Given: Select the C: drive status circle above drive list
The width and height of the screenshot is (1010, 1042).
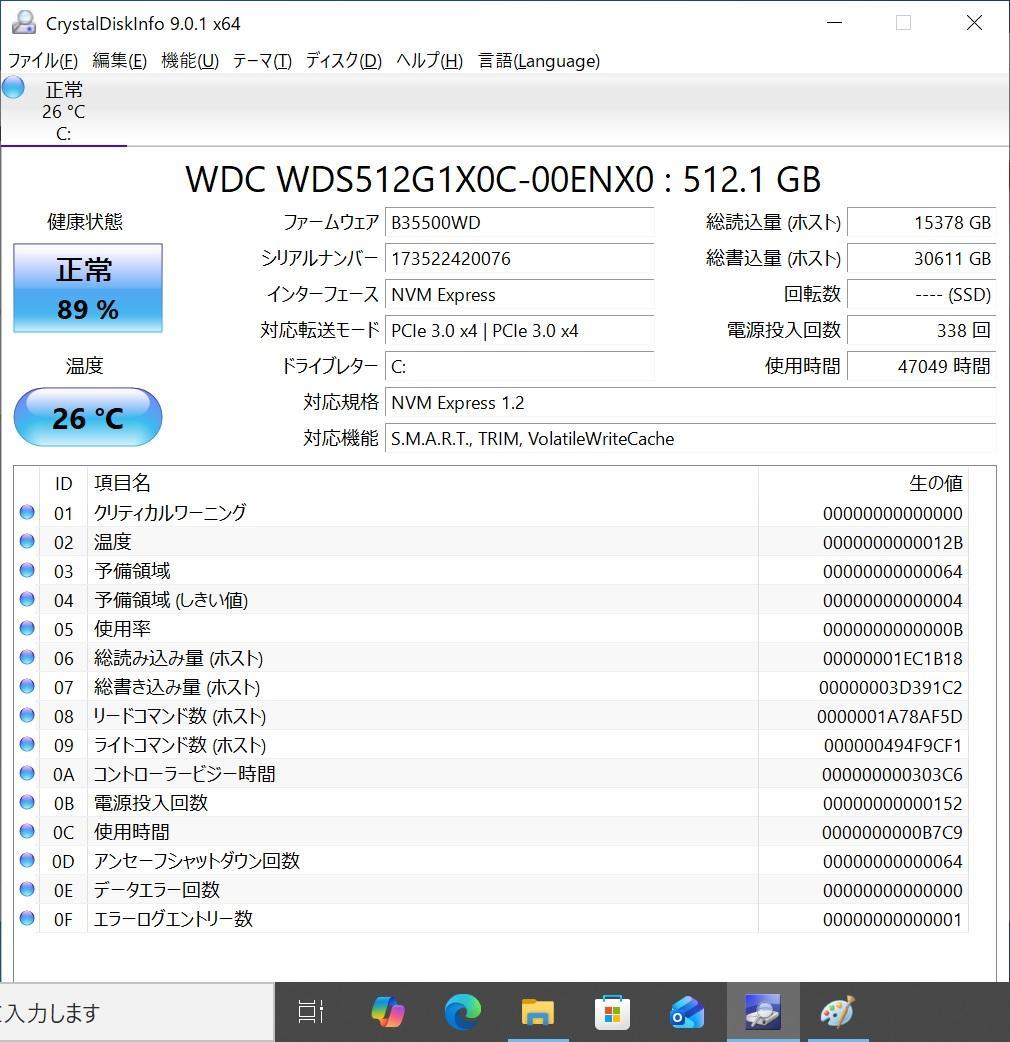Looking at the screenshot, I should click(13, 88).
